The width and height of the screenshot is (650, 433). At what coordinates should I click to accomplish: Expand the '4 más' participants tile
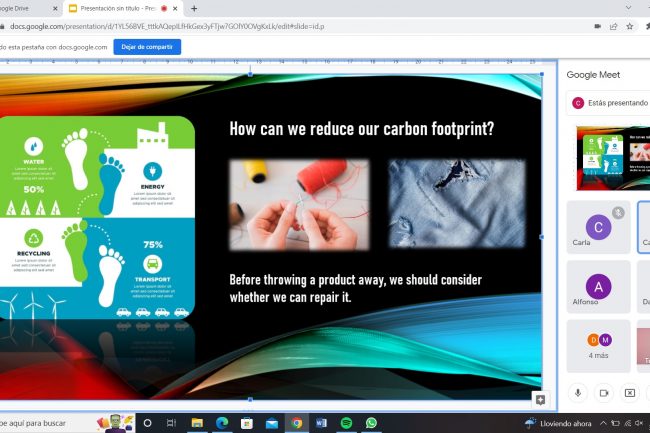598,345
